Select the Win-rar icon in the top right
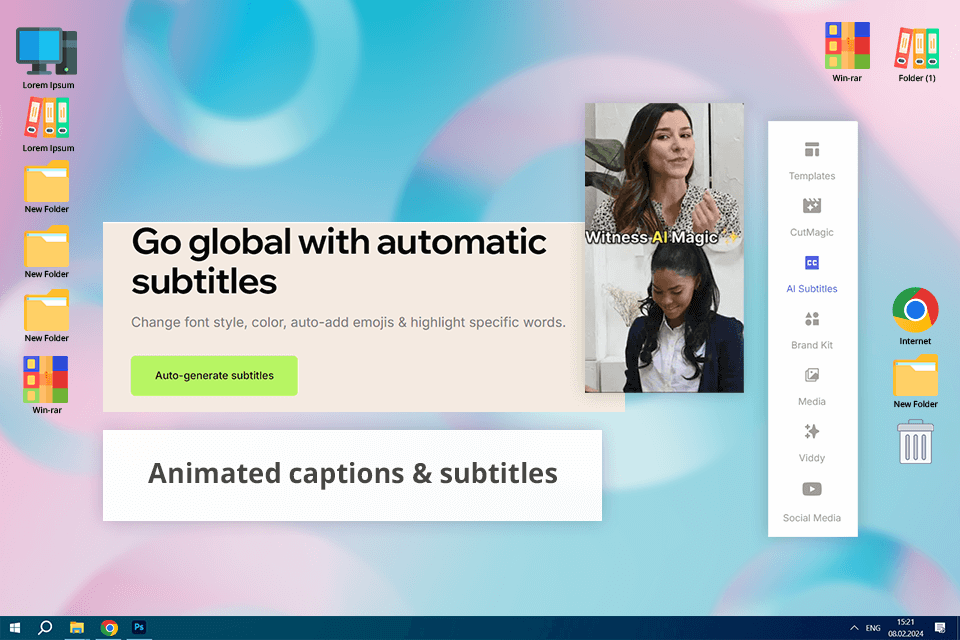 847,45
